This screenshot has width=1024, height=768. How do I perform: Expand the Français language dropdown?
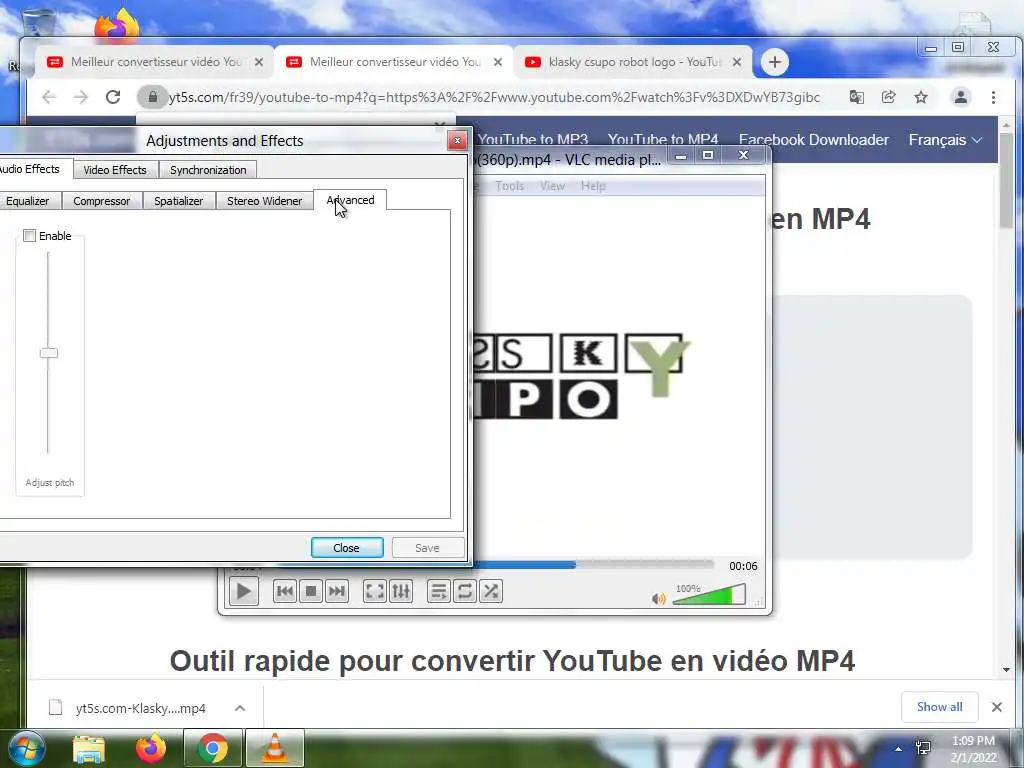tap(945, 140)
